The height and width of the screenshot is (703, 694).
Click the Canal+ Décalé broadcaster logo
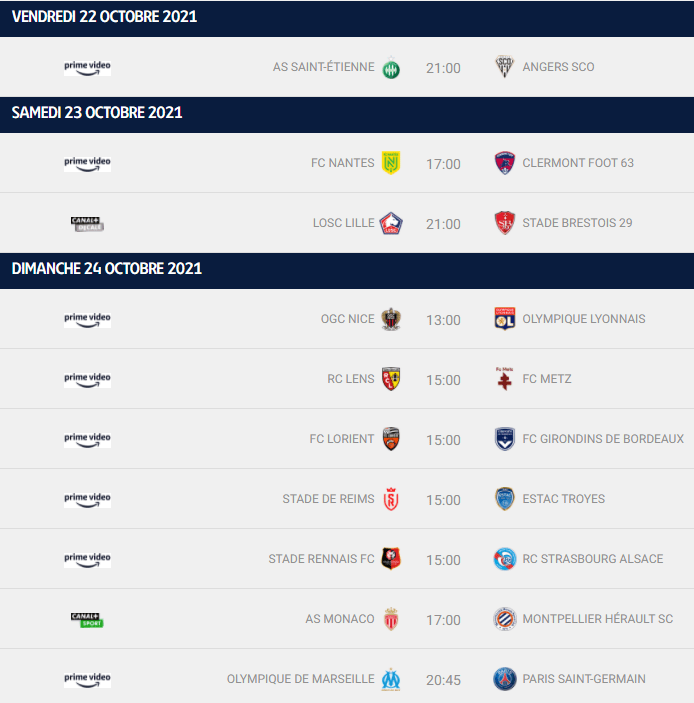pos(87,224)
